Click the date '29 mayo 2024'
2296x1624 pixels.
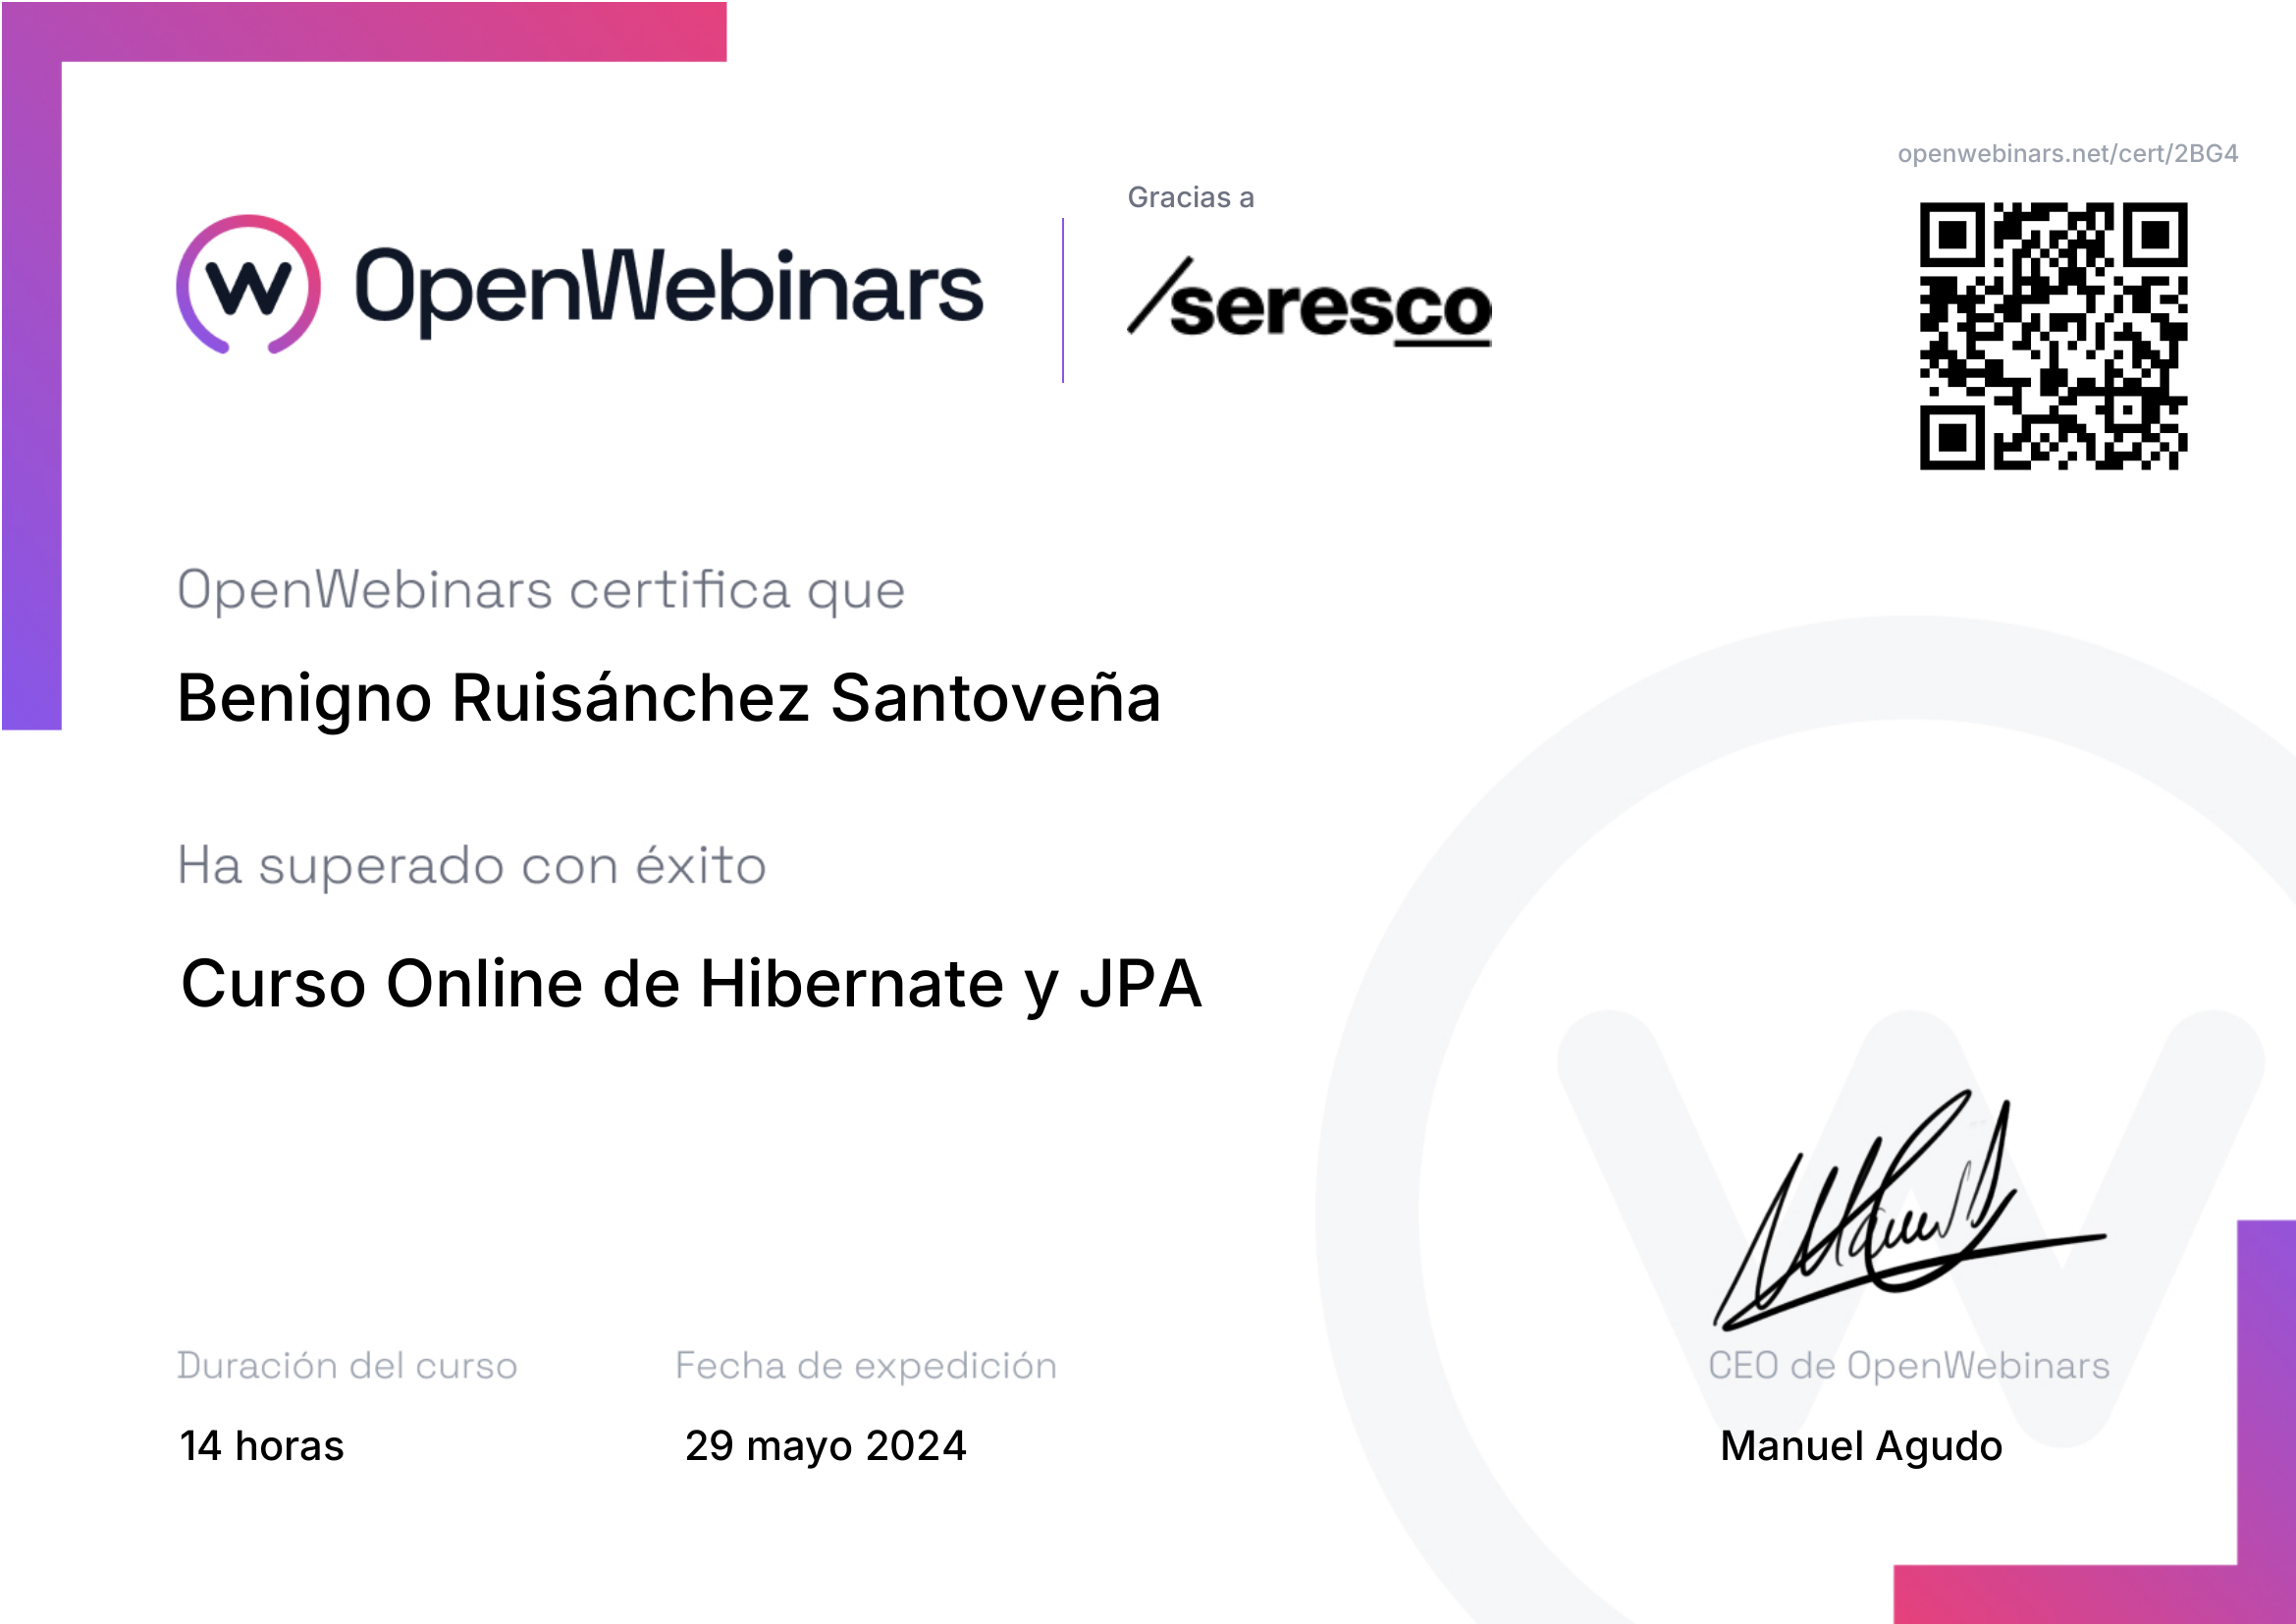coord(825,1446)
